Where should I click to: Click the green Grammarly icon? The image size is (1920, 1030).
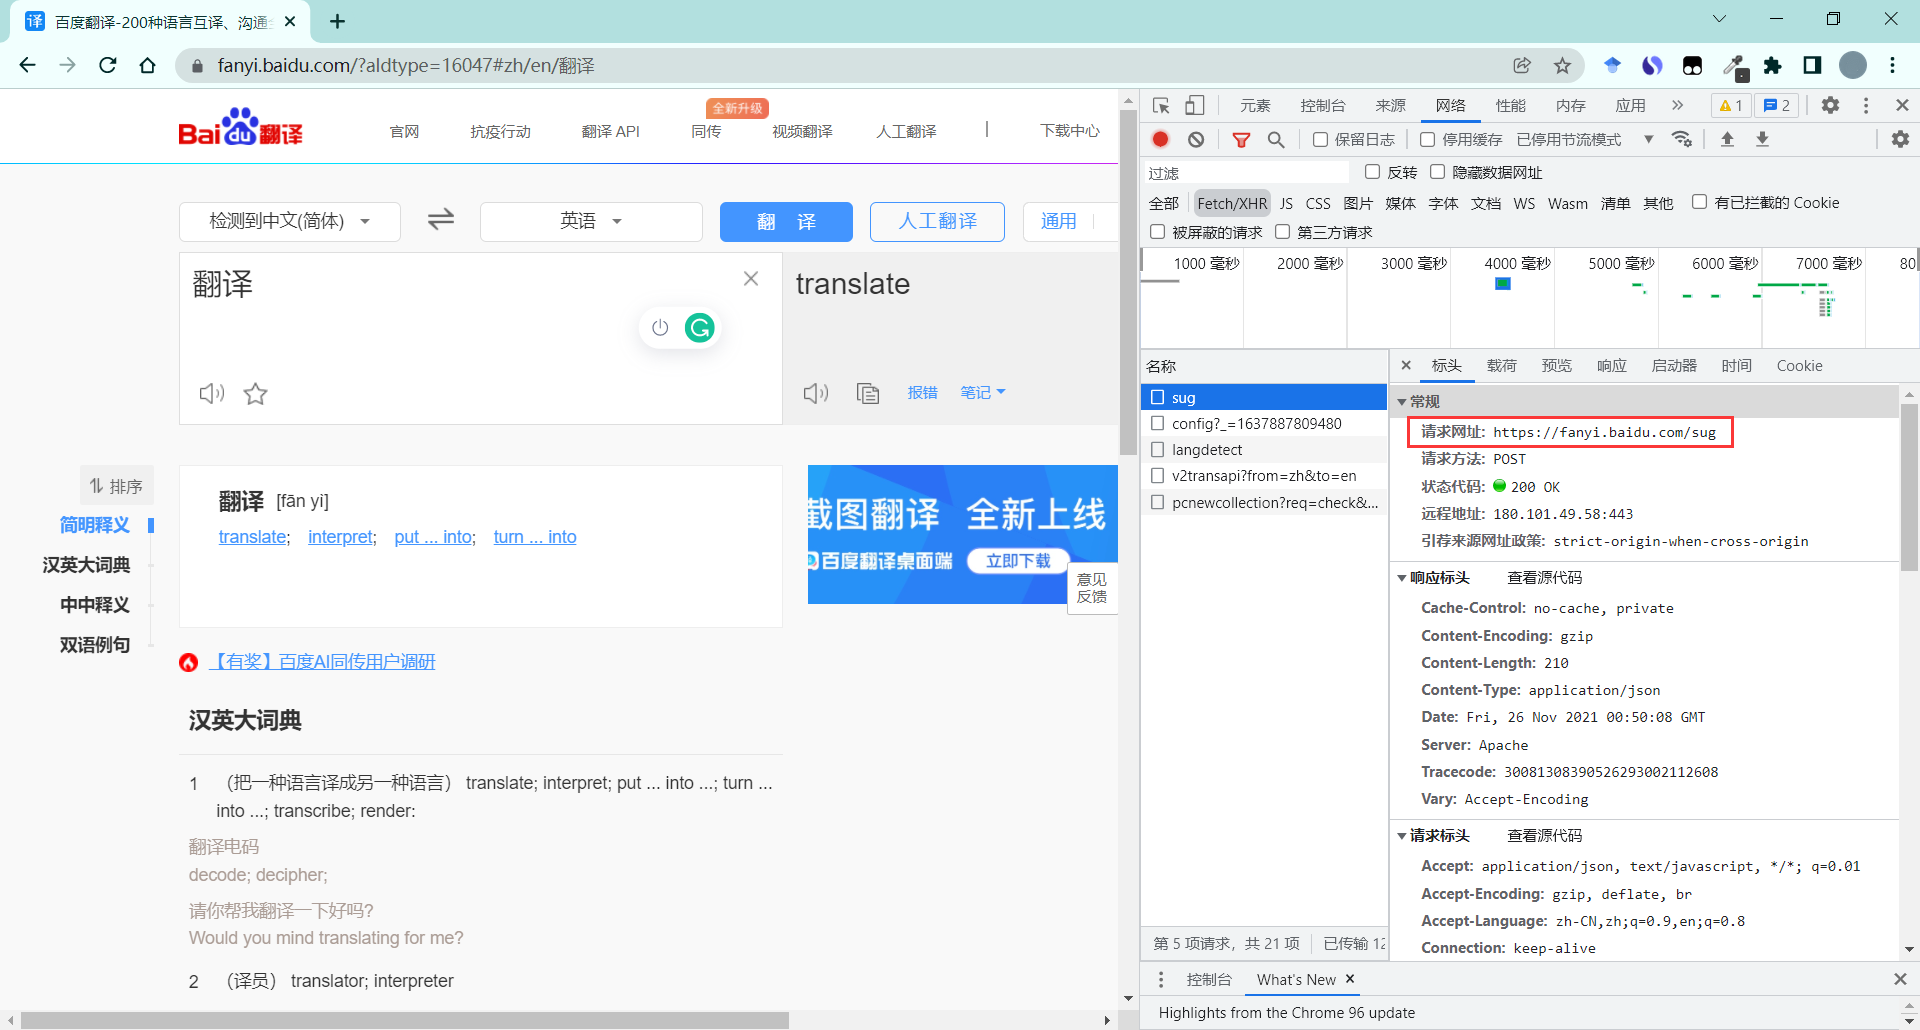(x=700, y=328)
